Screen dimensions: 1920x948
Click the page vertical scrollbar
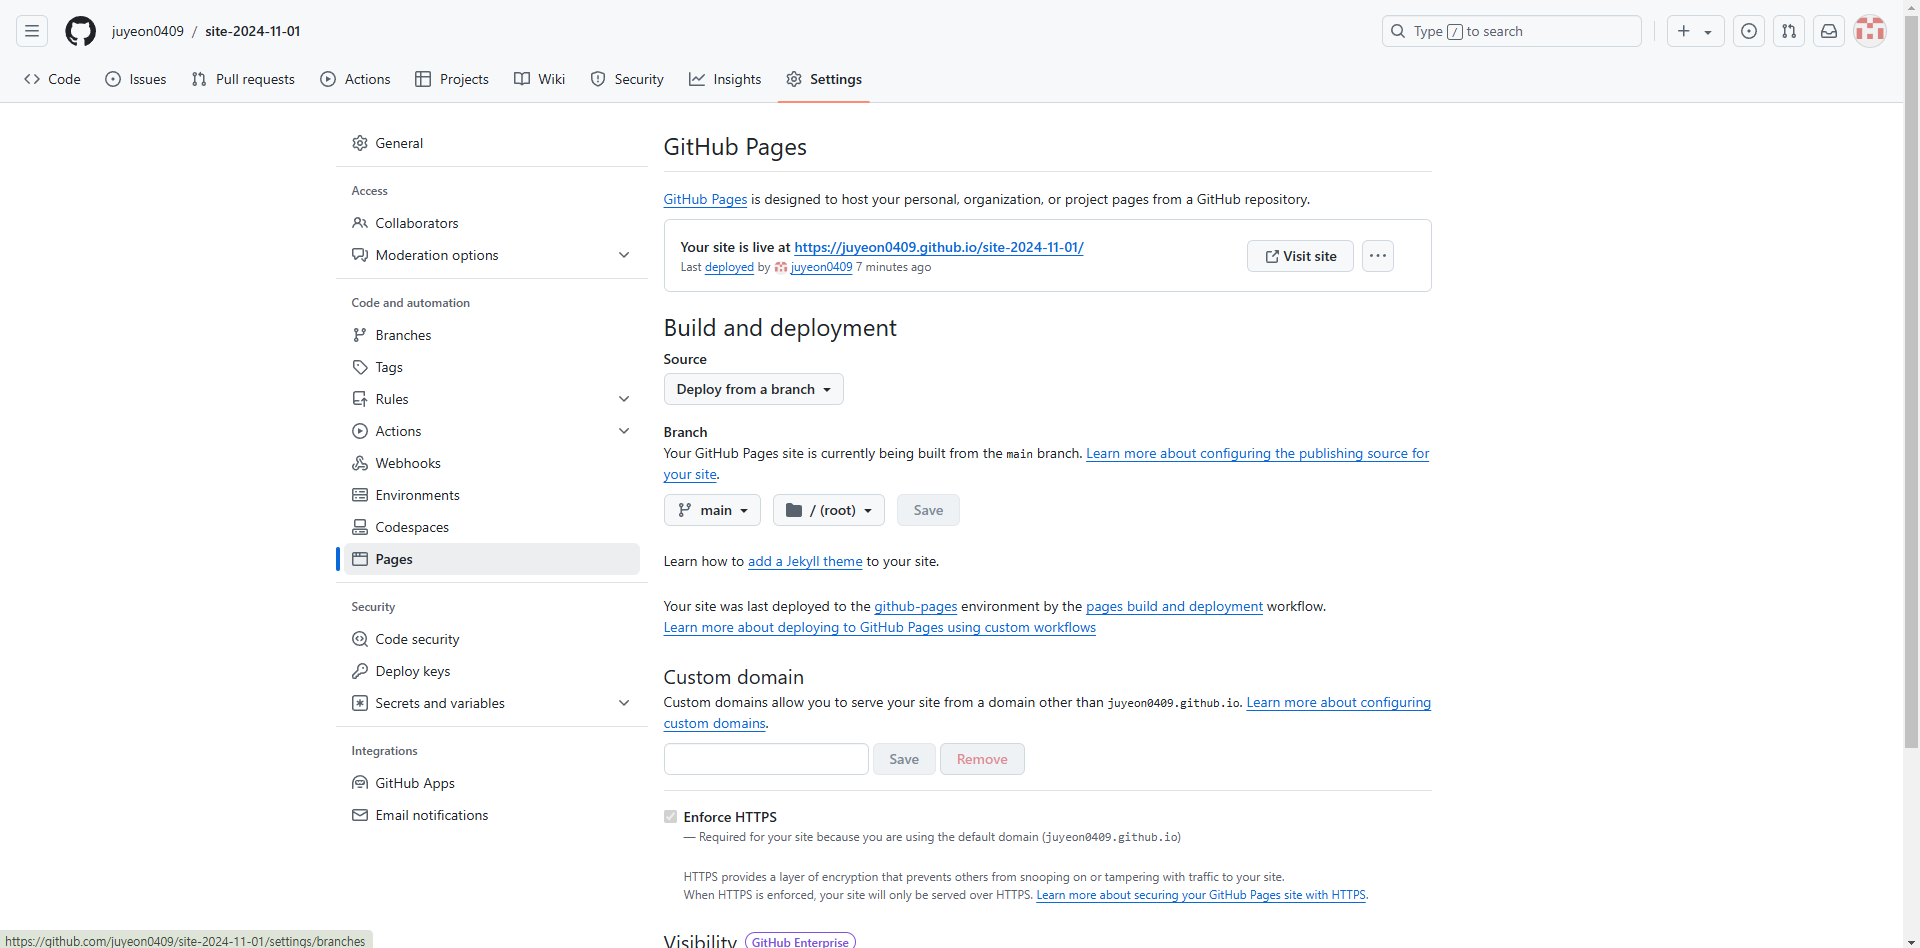[1912, 380]
